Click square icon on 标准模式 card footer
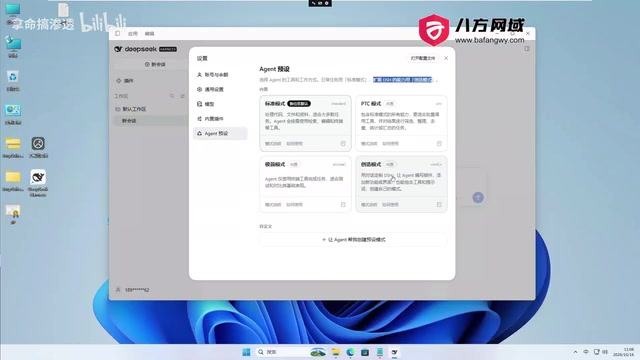 [x=343, y=144]
